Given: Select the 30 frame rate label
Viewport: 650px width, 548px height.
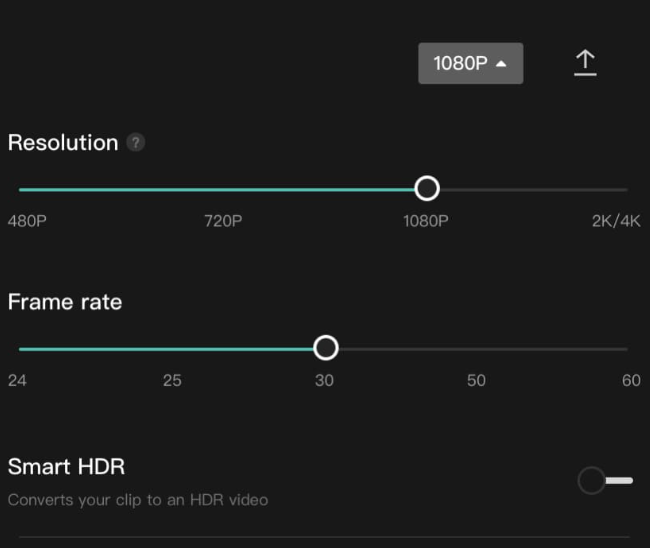Looking at the screenshot, I should pyautogui.click(x=324, y=380).
